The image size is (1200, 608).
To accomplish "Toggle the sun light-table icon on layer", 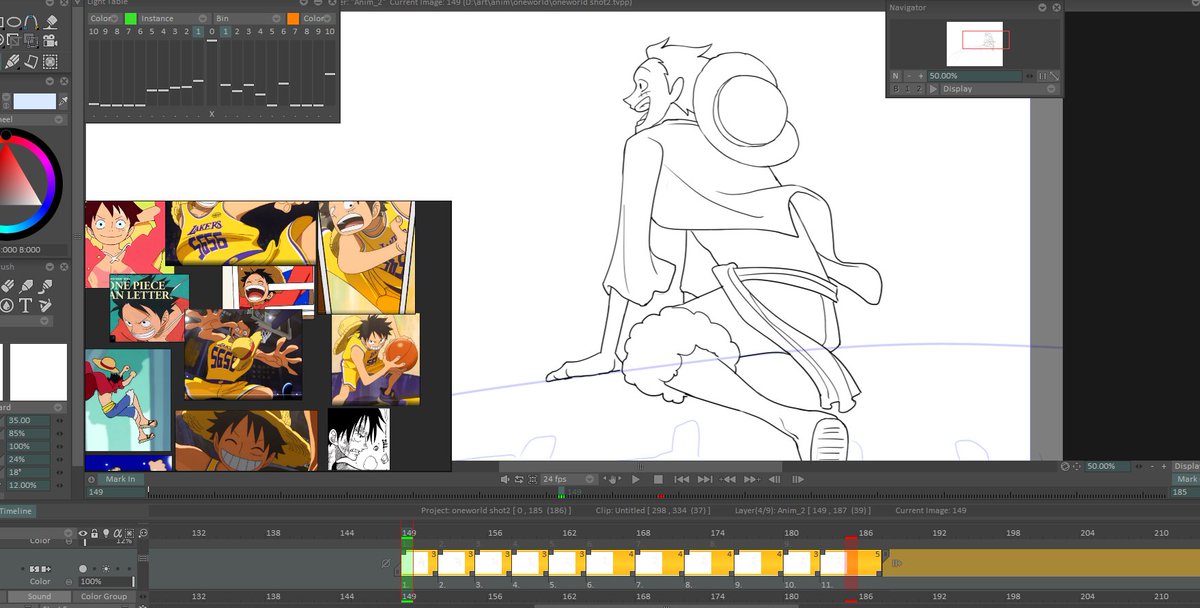I will tap(106, 569).
